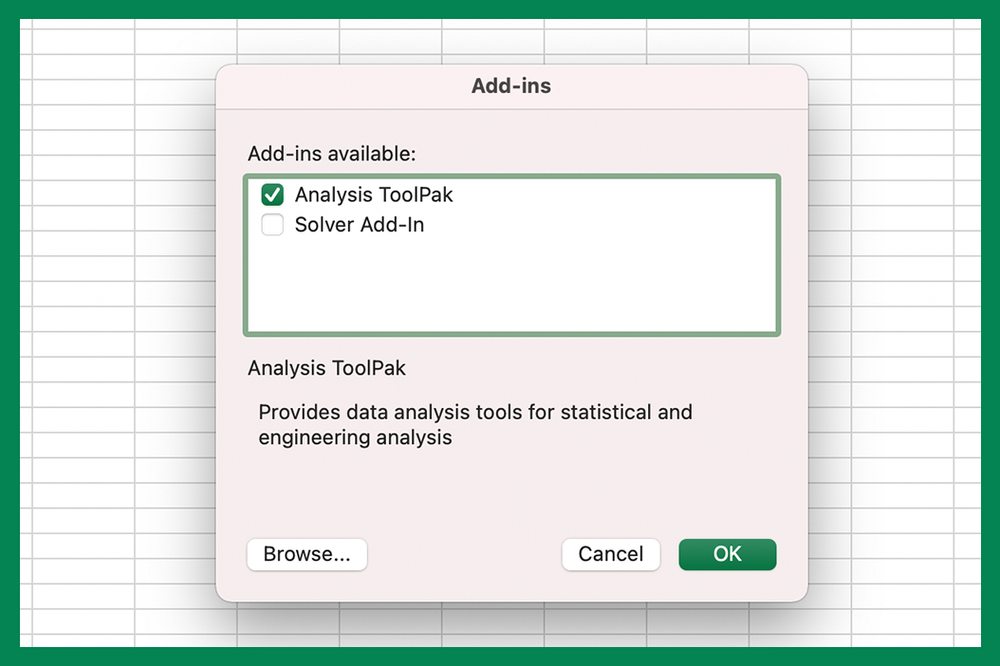Click the spreadsheet cell in the grid's top-left corner
The width and height of the screenshot is (1000, 666).
(84, 40)
